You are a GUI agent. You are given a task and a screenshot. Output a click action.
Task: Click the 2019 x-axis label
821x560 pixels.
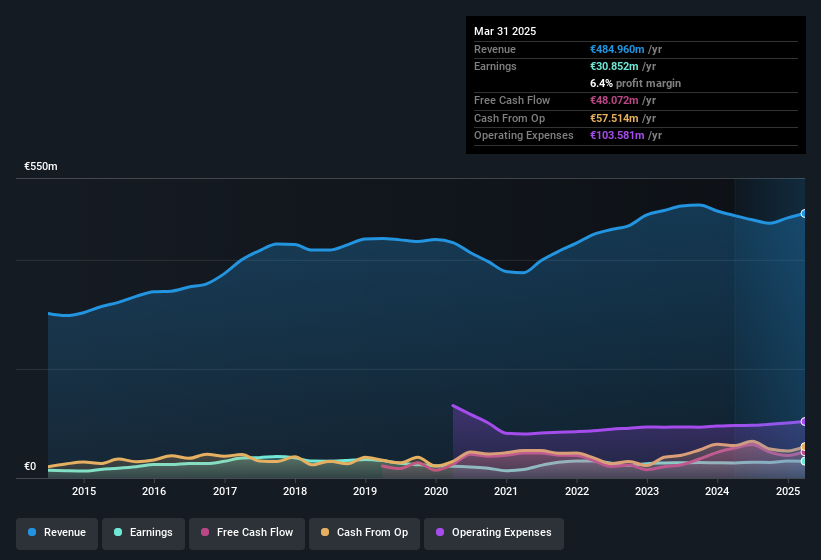click(x=365, y=491)
